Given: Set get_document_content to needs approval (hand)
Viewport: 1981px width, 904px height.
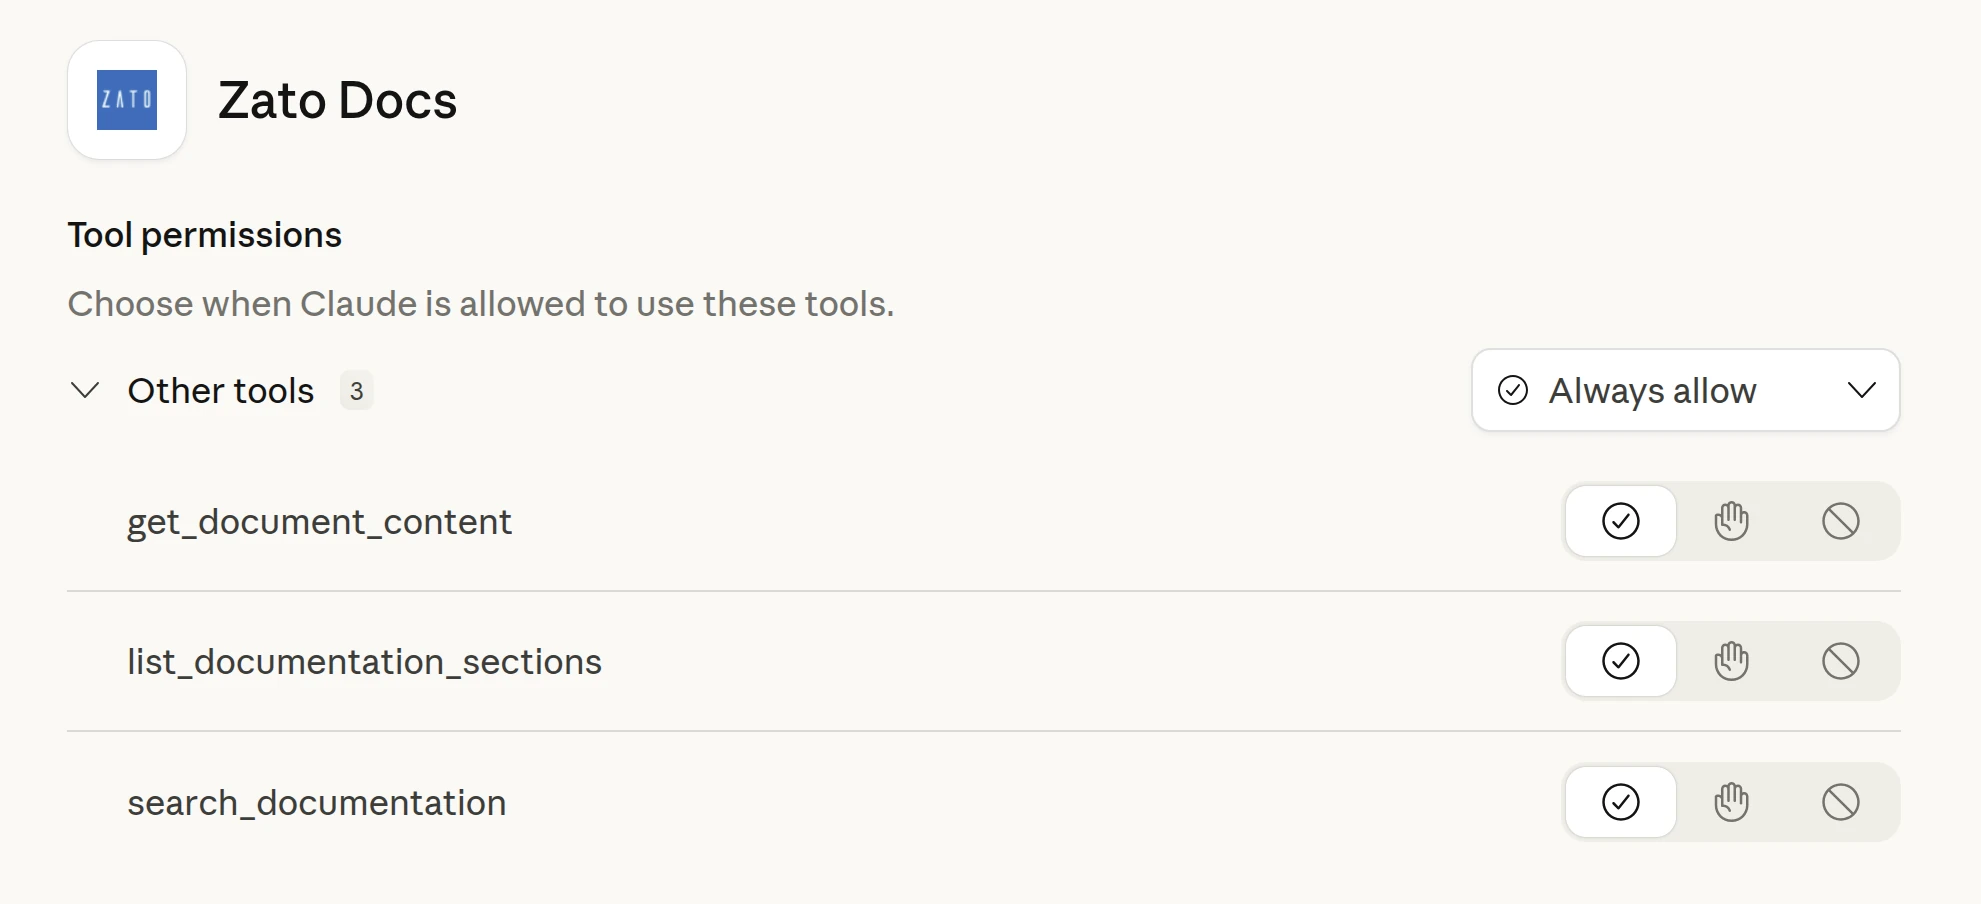Looking at the screenshot, I should (1731, 521).
